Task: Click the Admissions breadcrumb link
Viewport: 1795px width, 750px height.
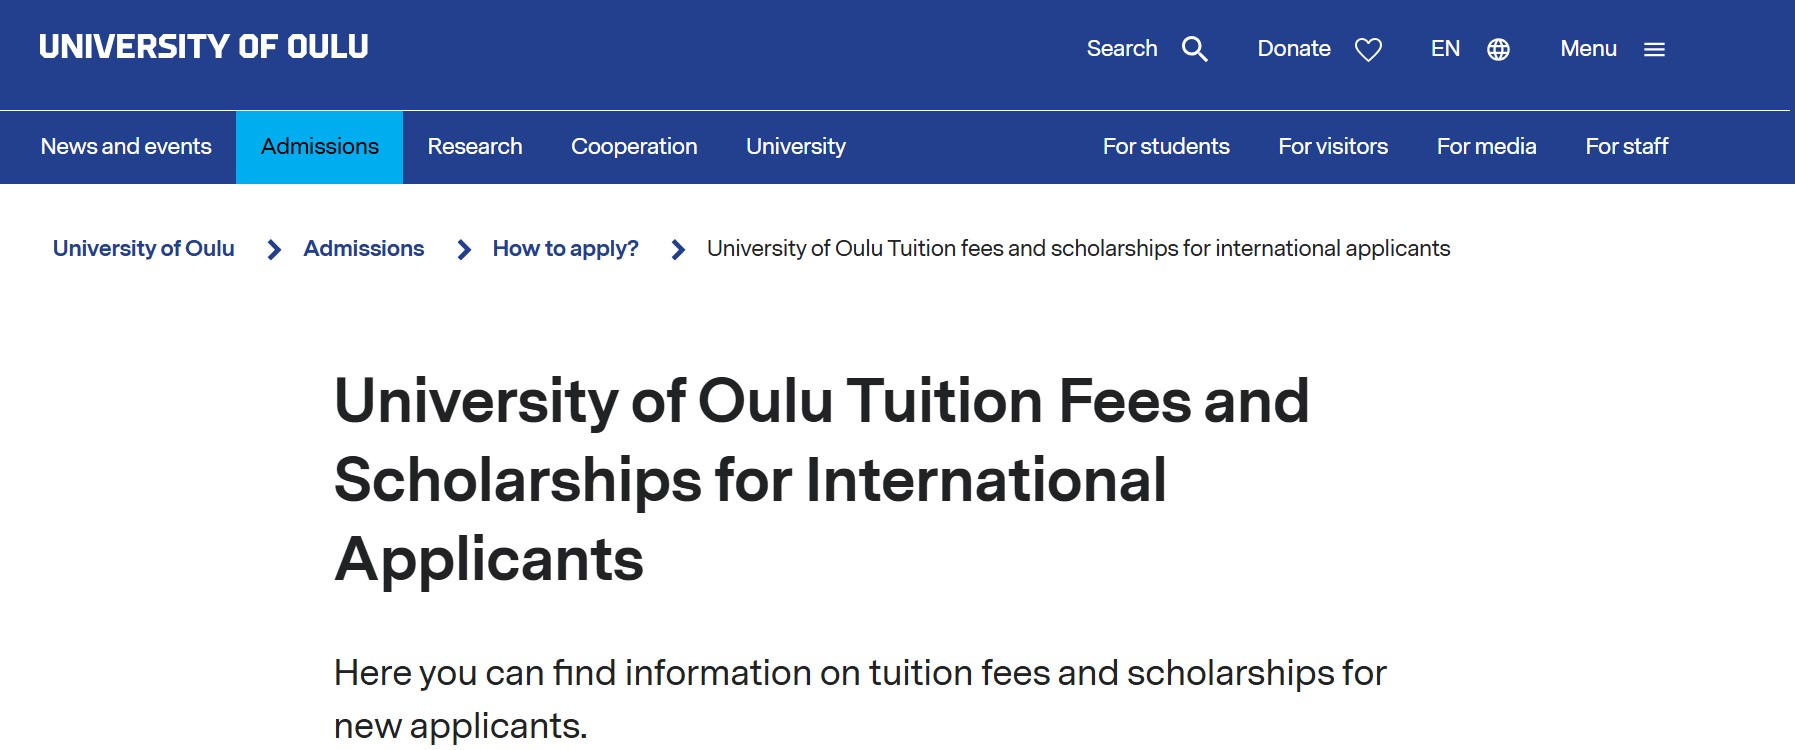Action: point(364,248)
